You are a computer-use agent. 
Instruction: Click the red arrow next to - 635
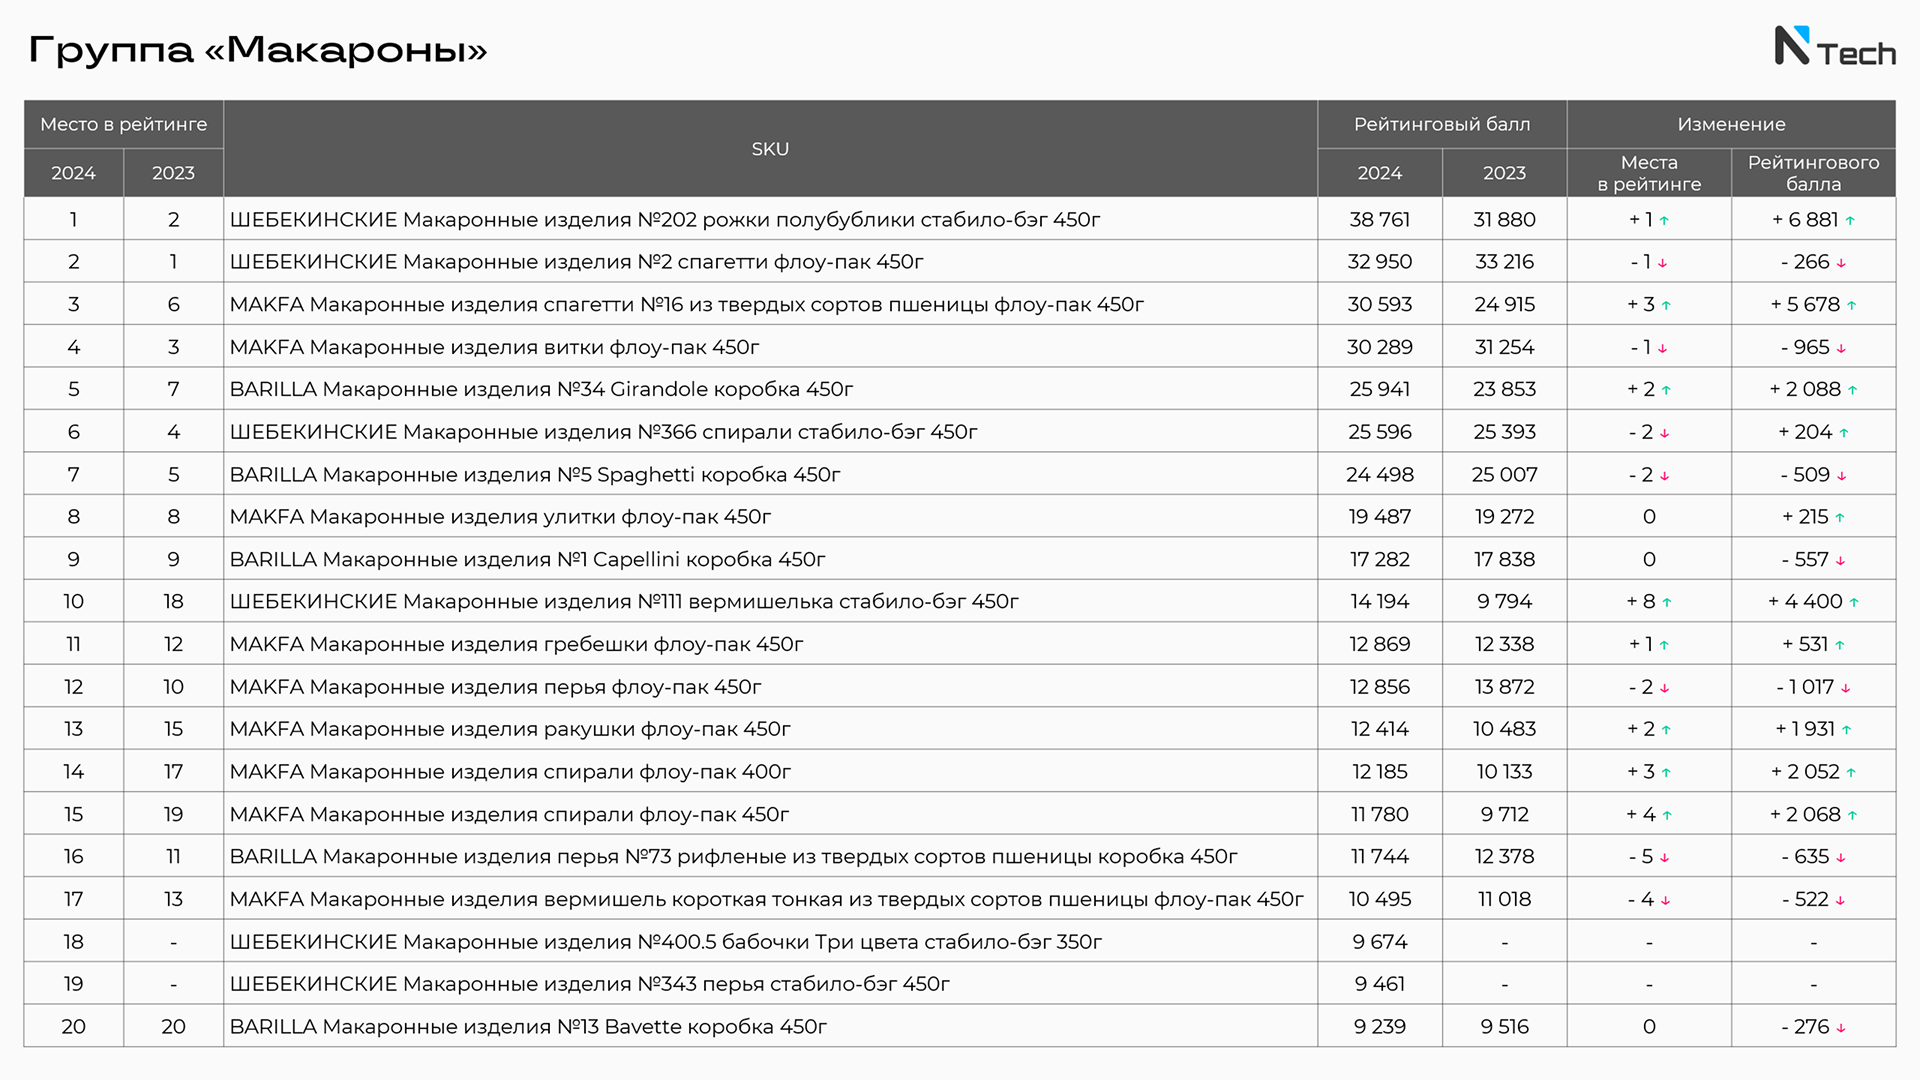click(x=1841, y=858)
